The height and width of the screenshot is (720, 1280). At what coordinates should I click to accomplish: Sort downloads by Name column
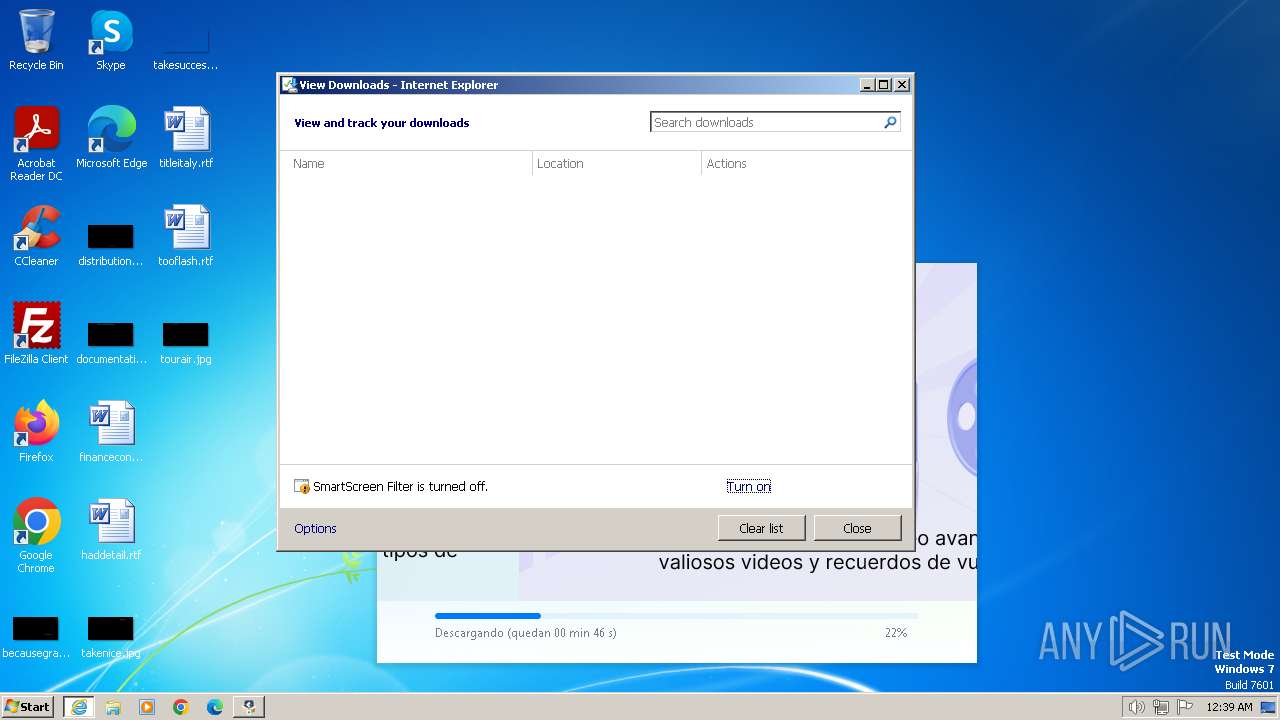coord(405,163)
